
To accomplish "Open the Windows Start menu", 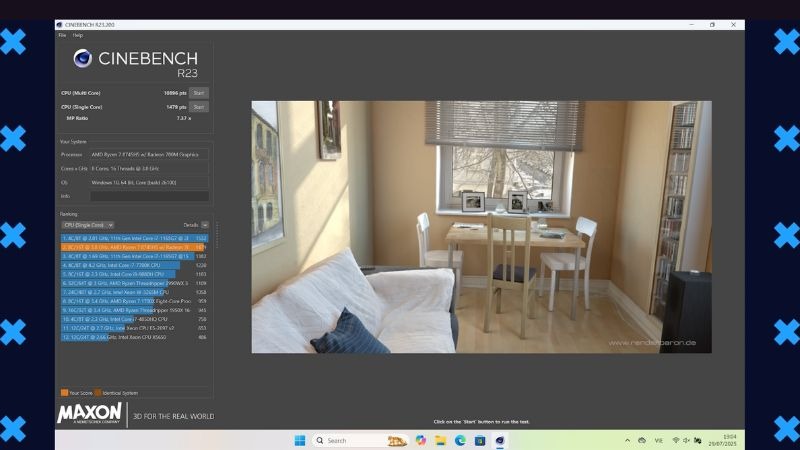I will click(299, 440).
